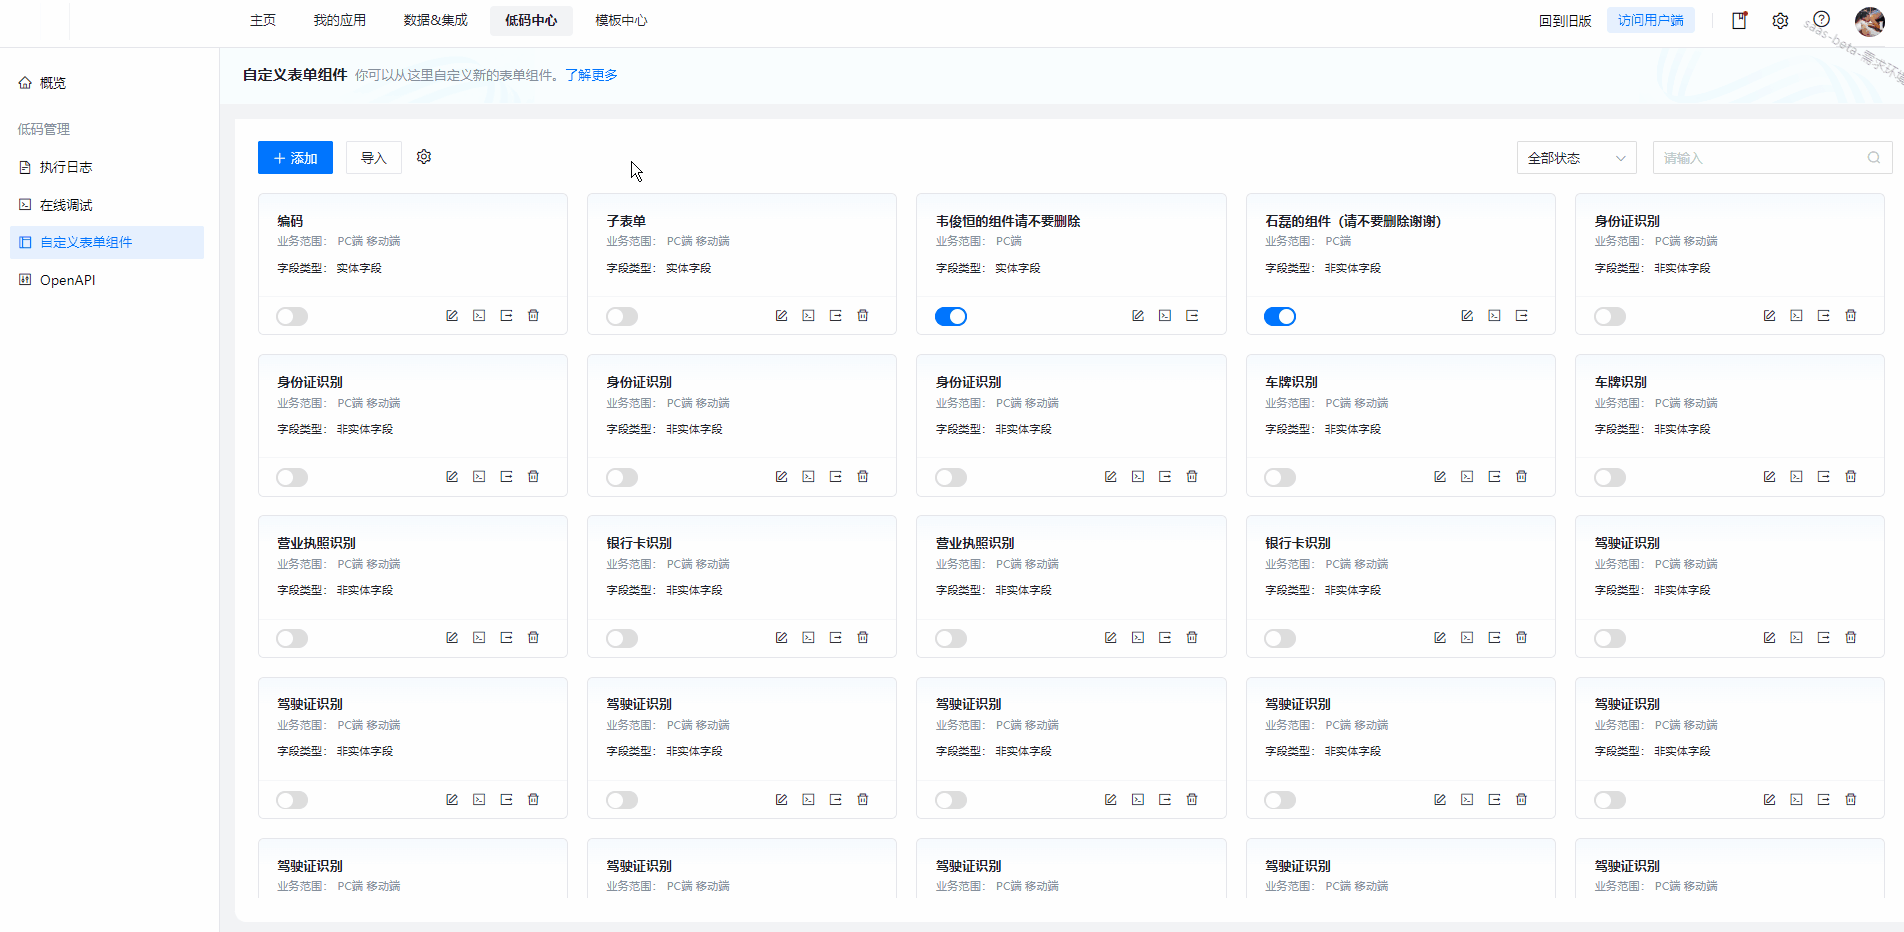Viewport: 1904px width, 932px height.
Task: Switch to the 数据&集成 top tab
Action: 435,20
